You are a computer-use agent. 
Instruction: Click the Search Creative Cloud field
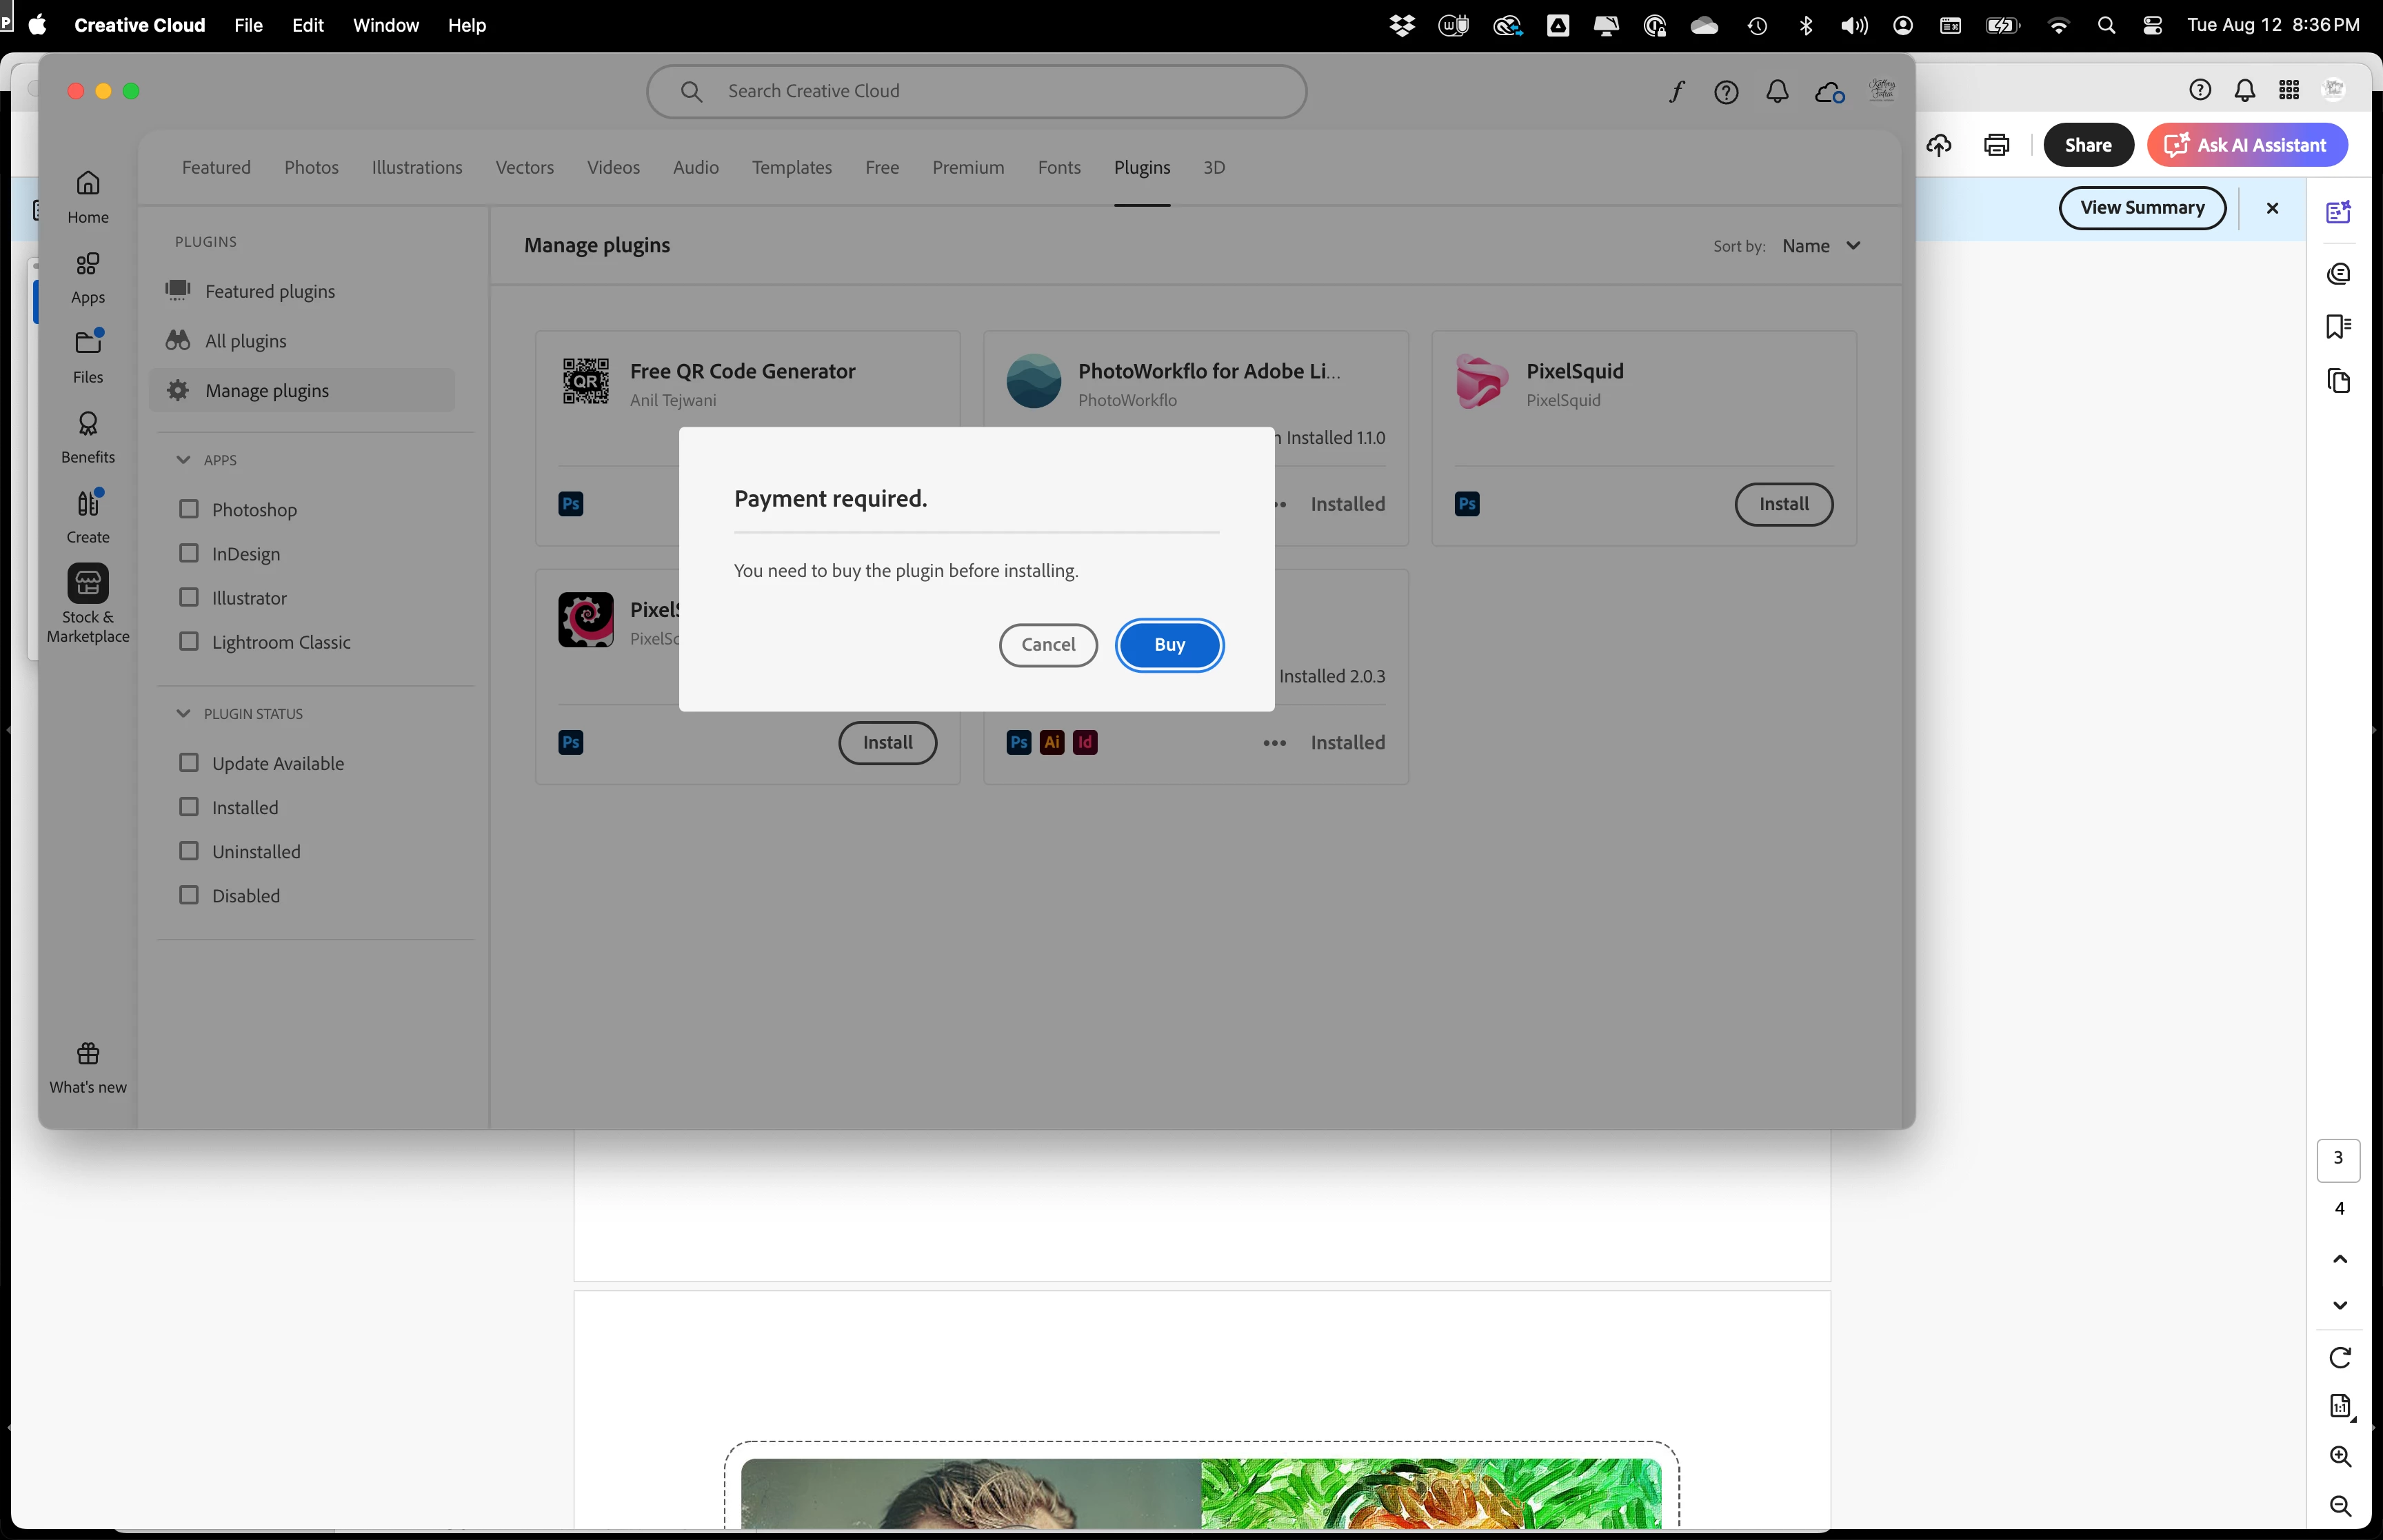[x=977, y=91]
